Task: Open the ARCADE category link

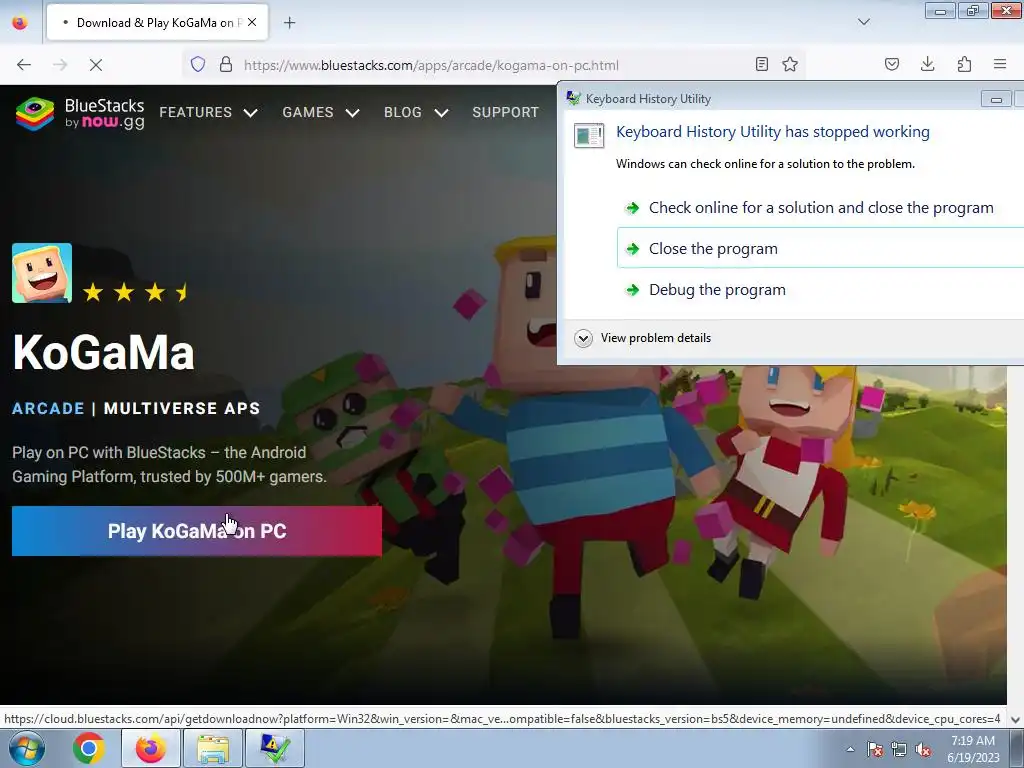Action: [48, 408]
